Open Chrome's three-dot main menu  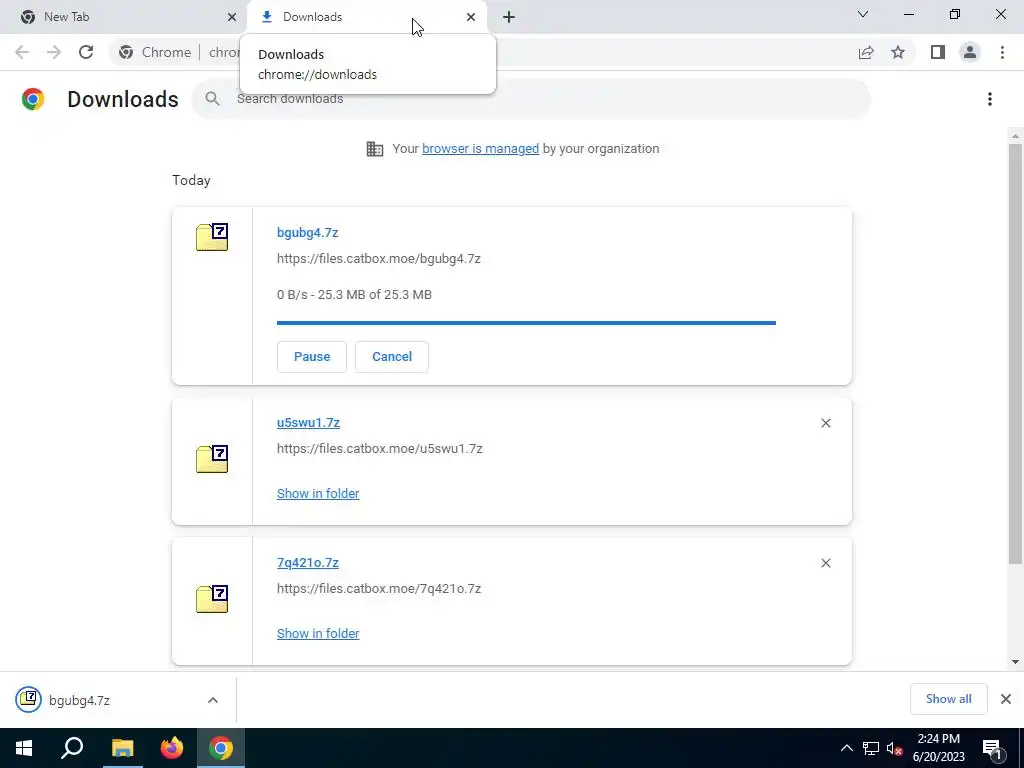[1002, 52]
